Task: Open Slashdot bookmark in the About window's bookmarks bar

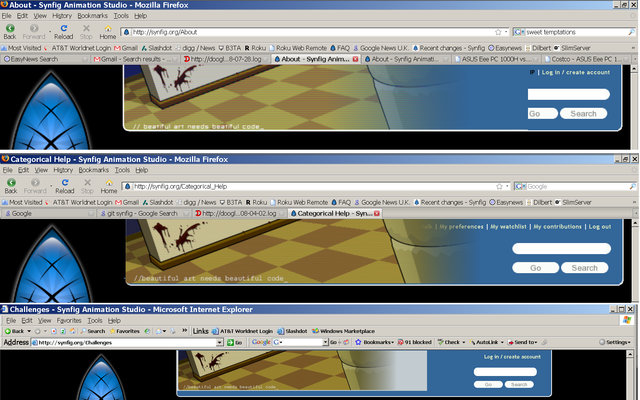Action: pyautogui.click(x=156, y=48)
